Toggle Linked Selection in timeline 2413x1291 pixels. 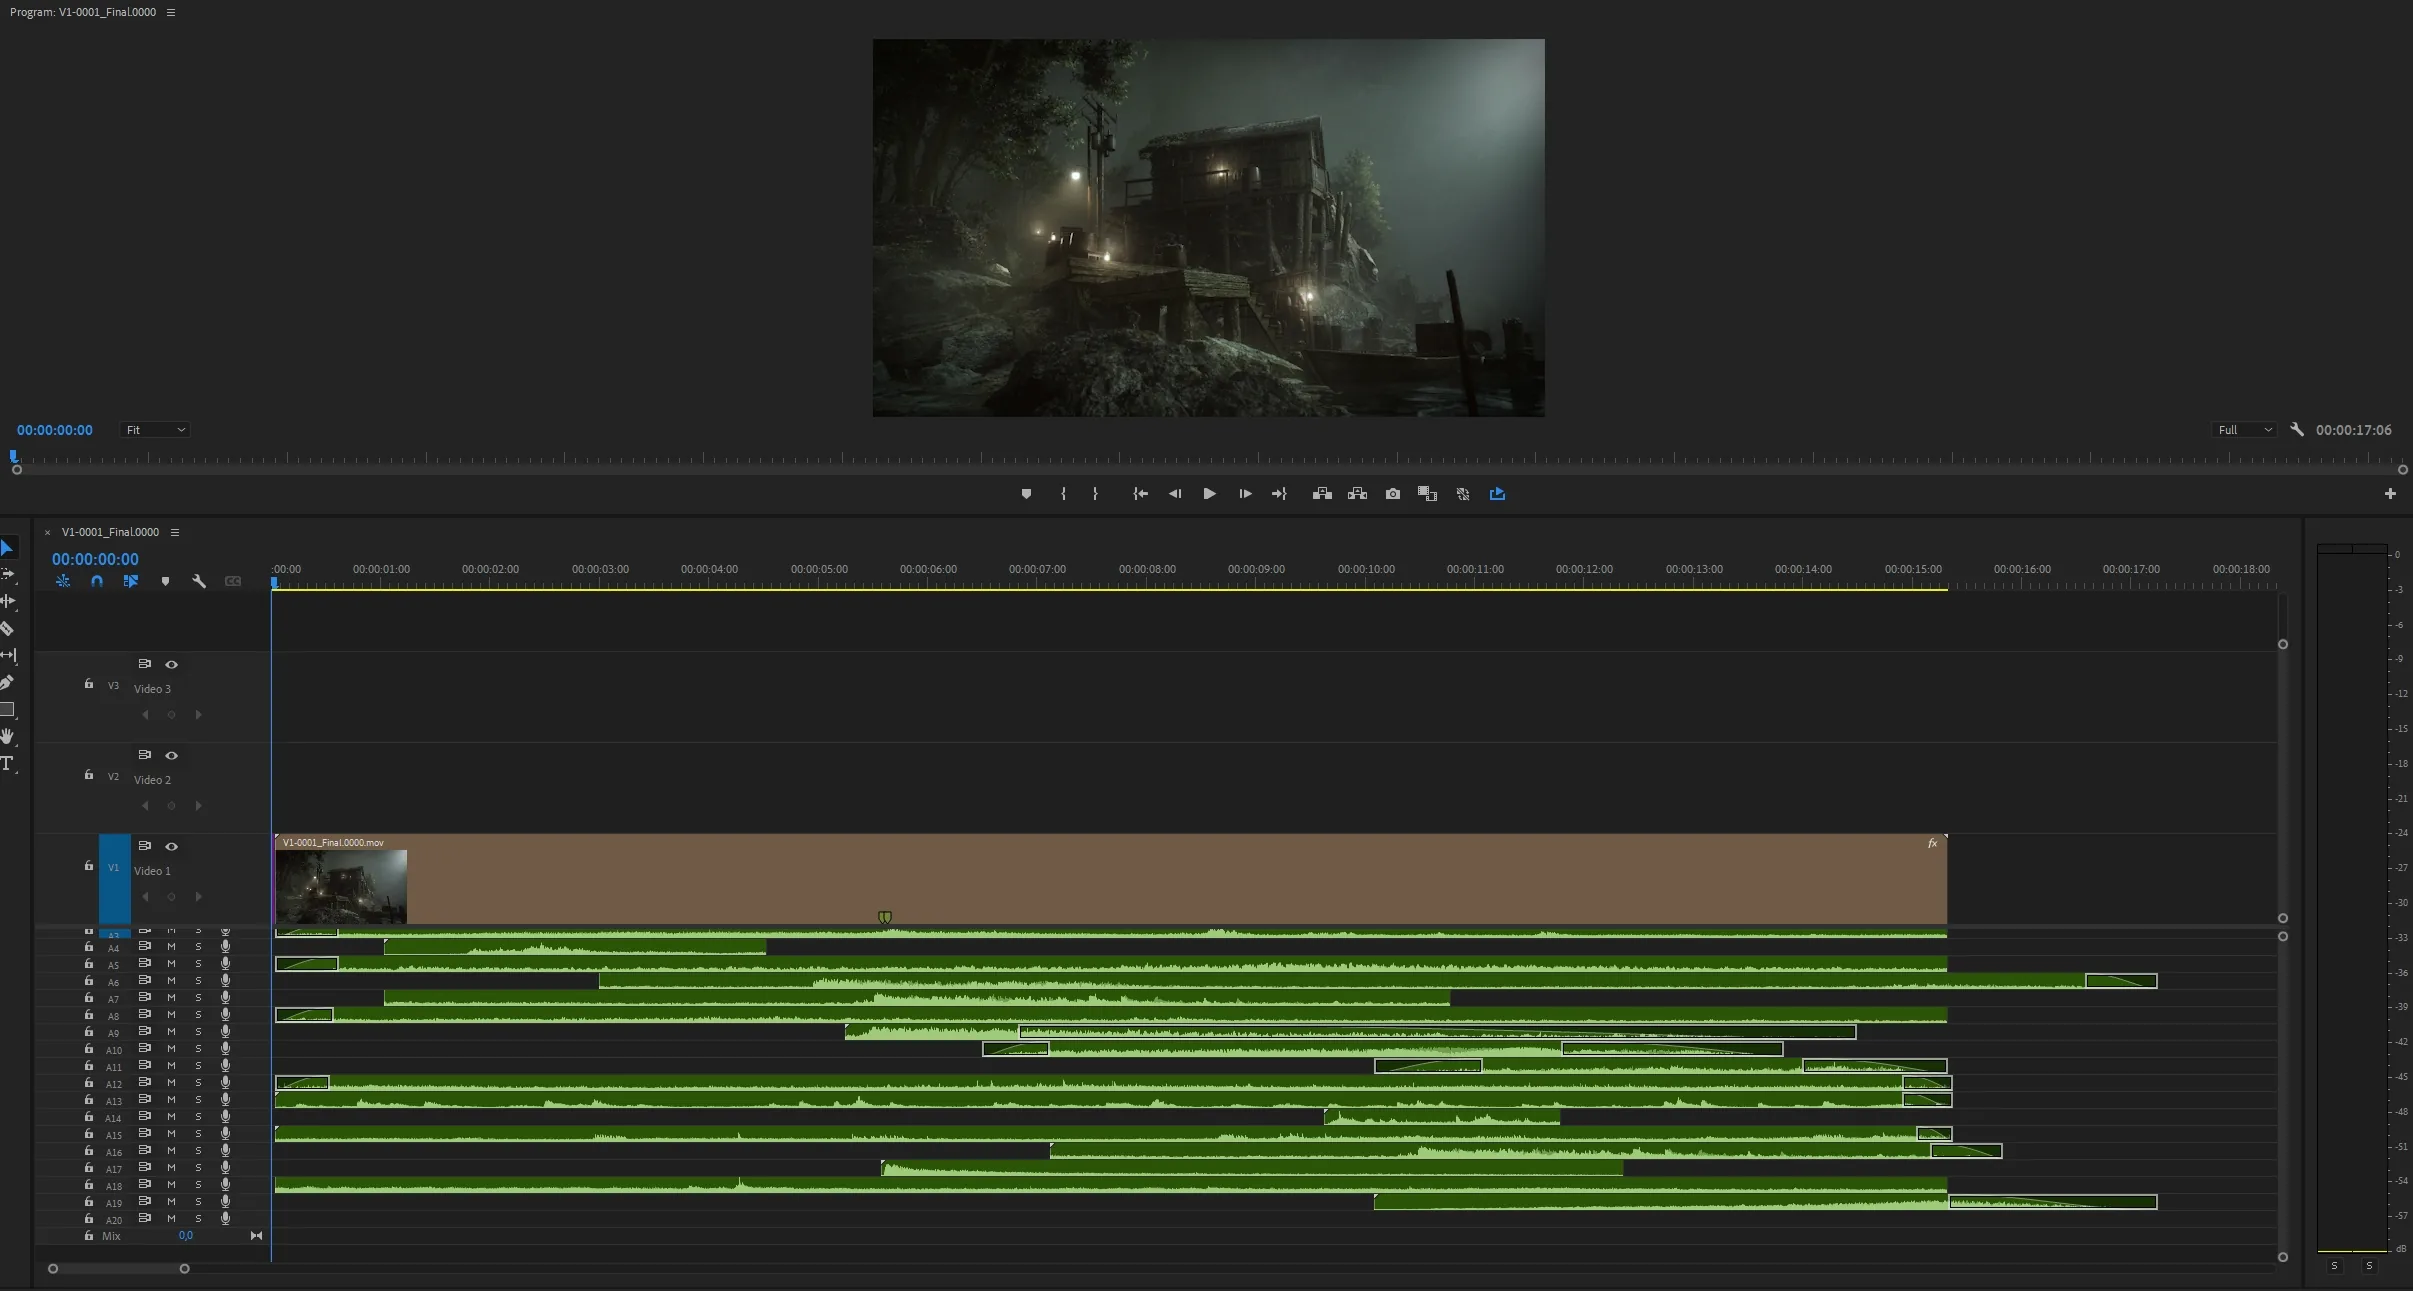click(131, 581)
